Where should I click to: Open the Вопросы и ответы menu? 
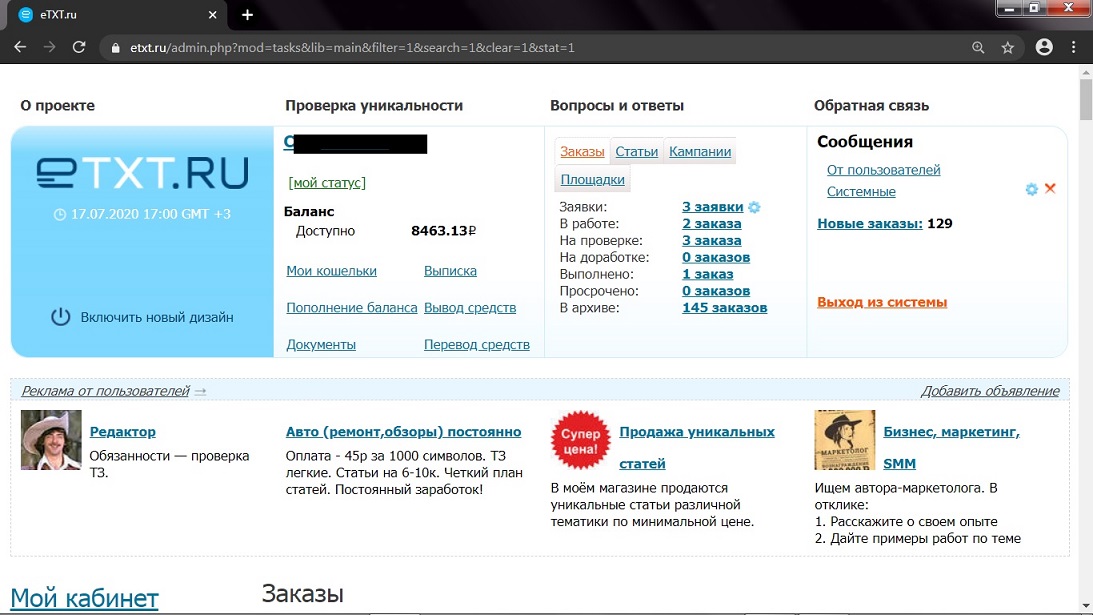coord(617,105)
